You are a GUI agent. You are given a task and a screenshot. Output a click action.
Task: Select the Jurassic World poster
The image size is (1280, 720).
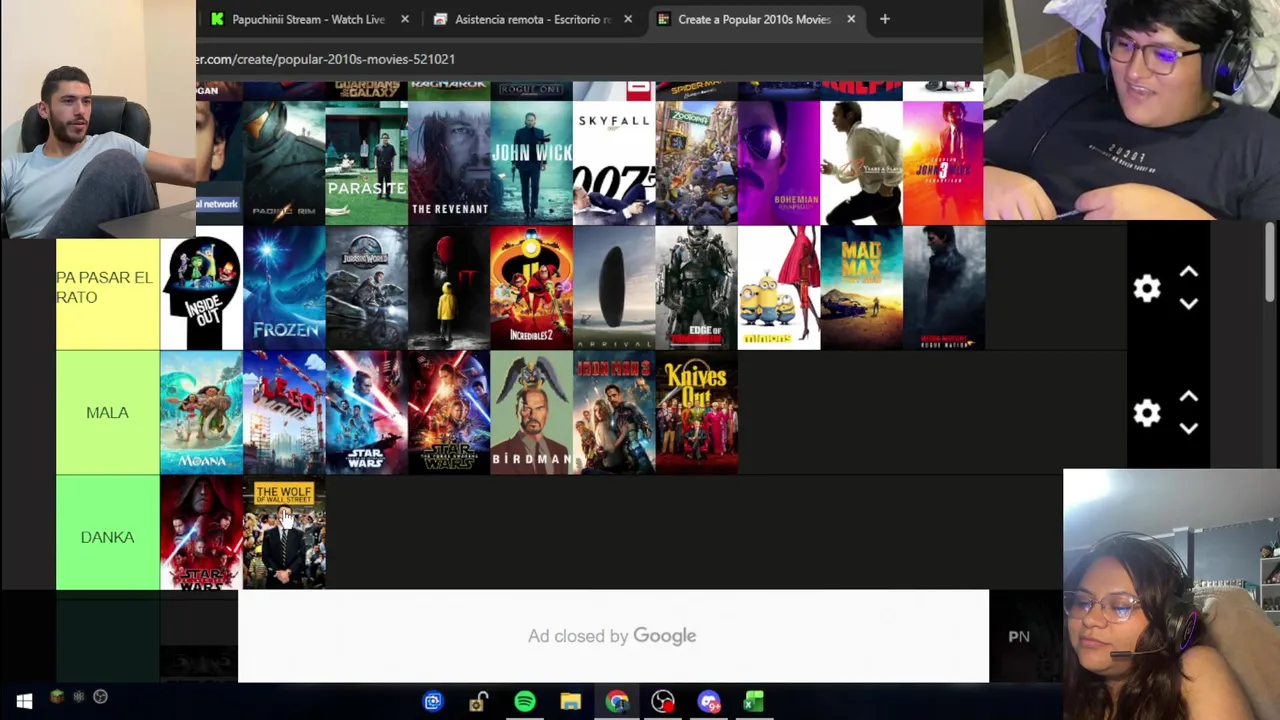click(x=366, y=288)
